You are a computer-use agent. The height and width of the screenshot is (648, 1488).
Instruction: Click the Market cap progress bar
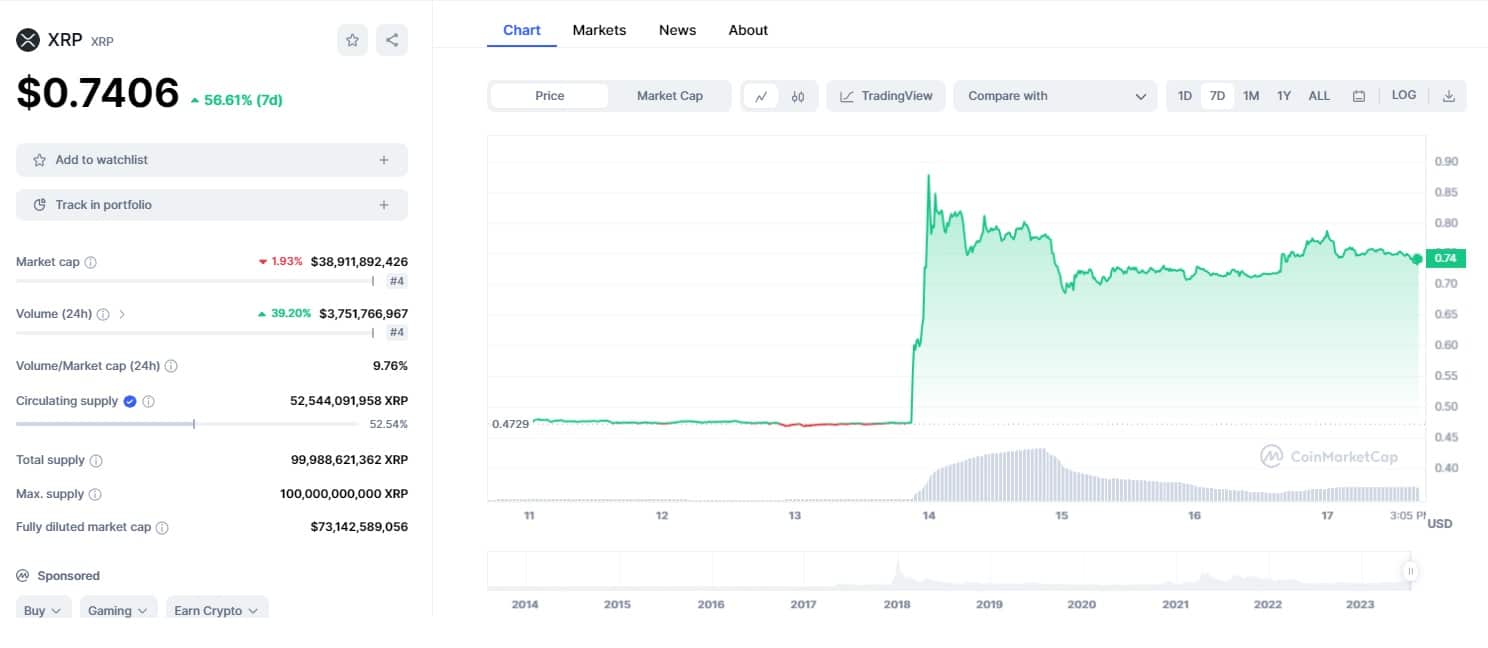click(x=195, y=281)
